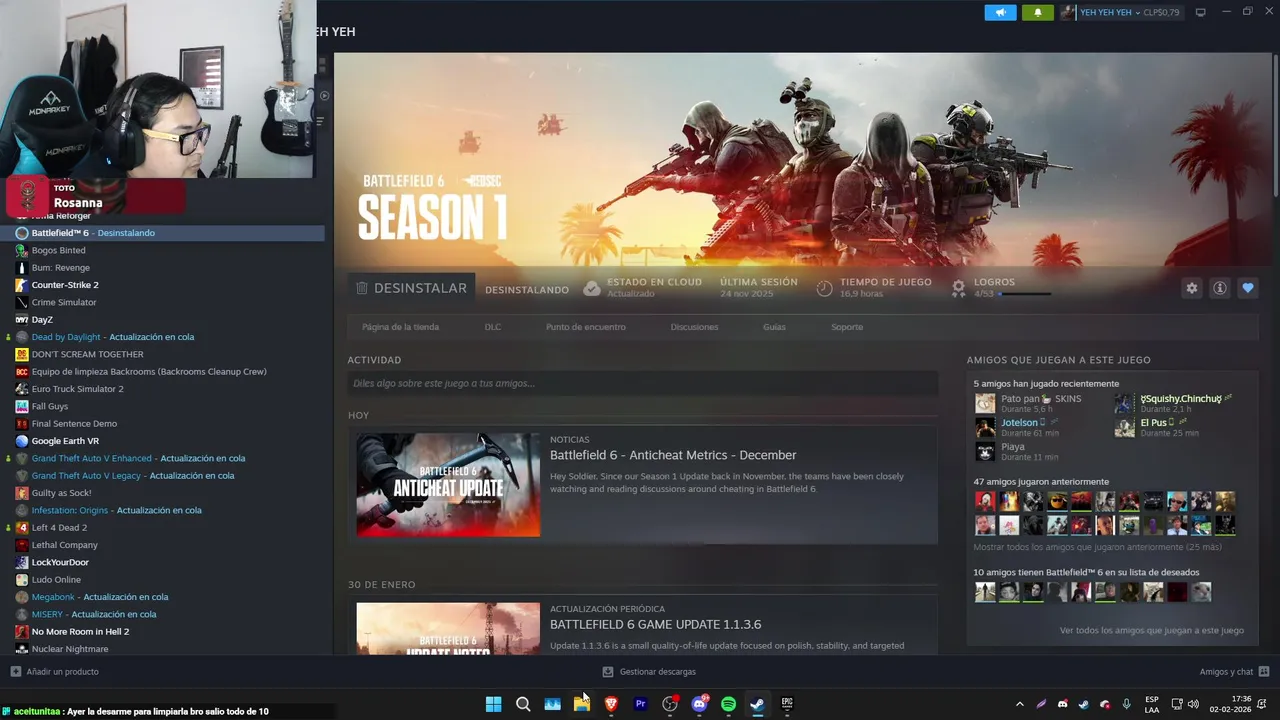This screenshot has height=720, width=1280.
Task: Open Premiere Pro from taskbar
Action: pos(640,704)
